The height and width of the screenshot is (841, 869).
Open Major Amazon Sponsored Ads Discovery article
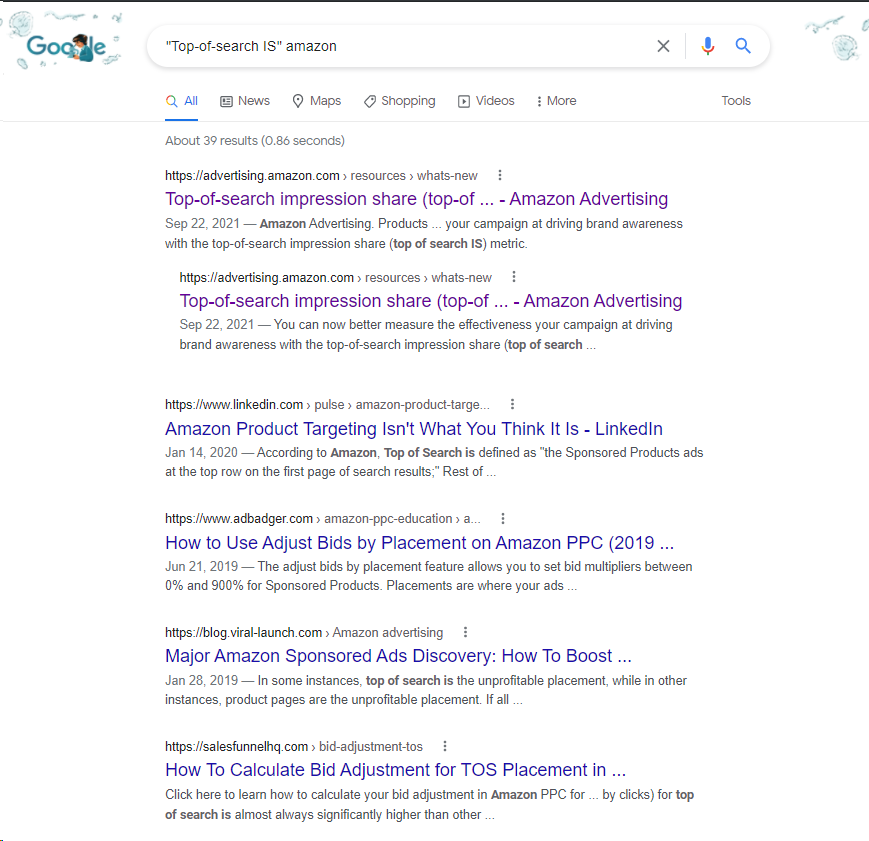point(398,656)
